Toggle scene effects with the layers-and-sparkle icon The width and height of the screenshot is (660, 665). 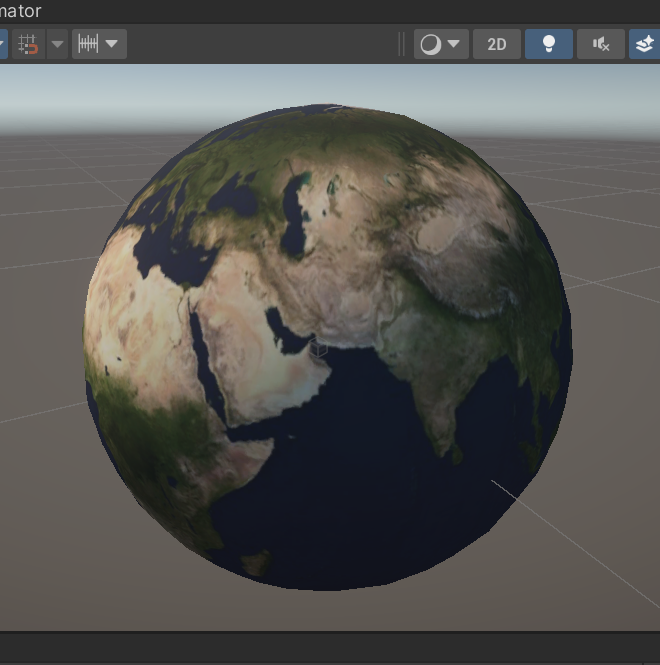pyautogui.click(x=644, y=44)
